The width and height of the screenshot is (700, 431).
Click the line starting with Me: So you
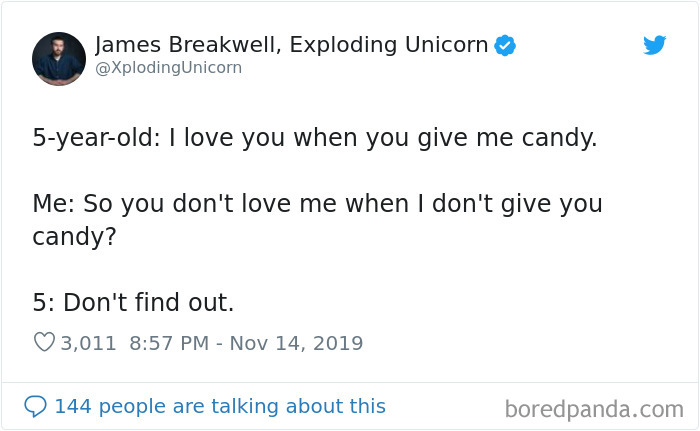pyautogui.click(x=317, y=204)
